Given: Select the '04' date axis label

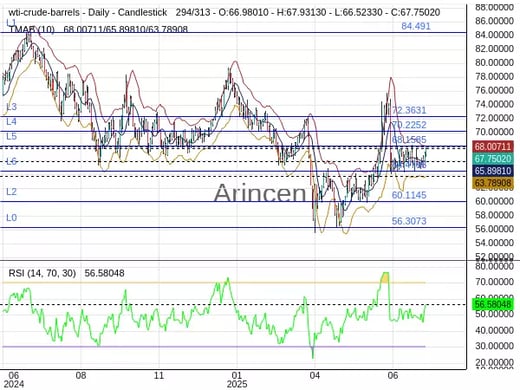Looking at the screenshot, I should pos(315,376).
